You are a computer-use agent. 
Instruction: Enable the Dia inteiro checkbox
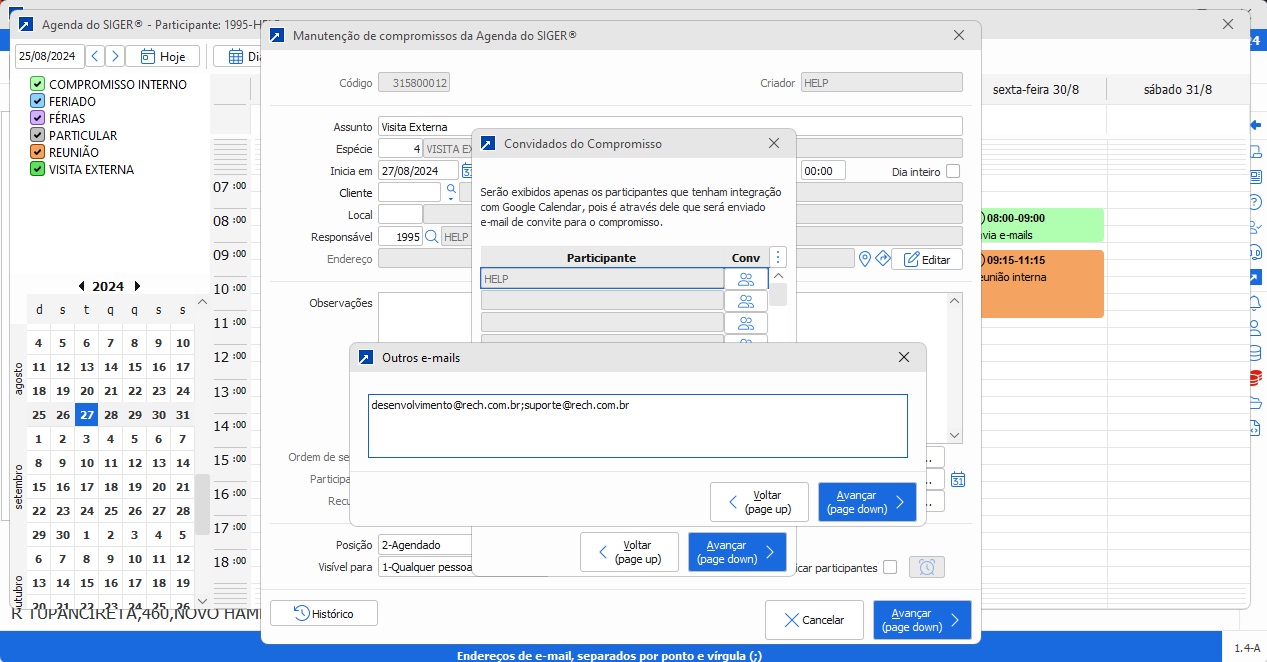coord(953,171)
